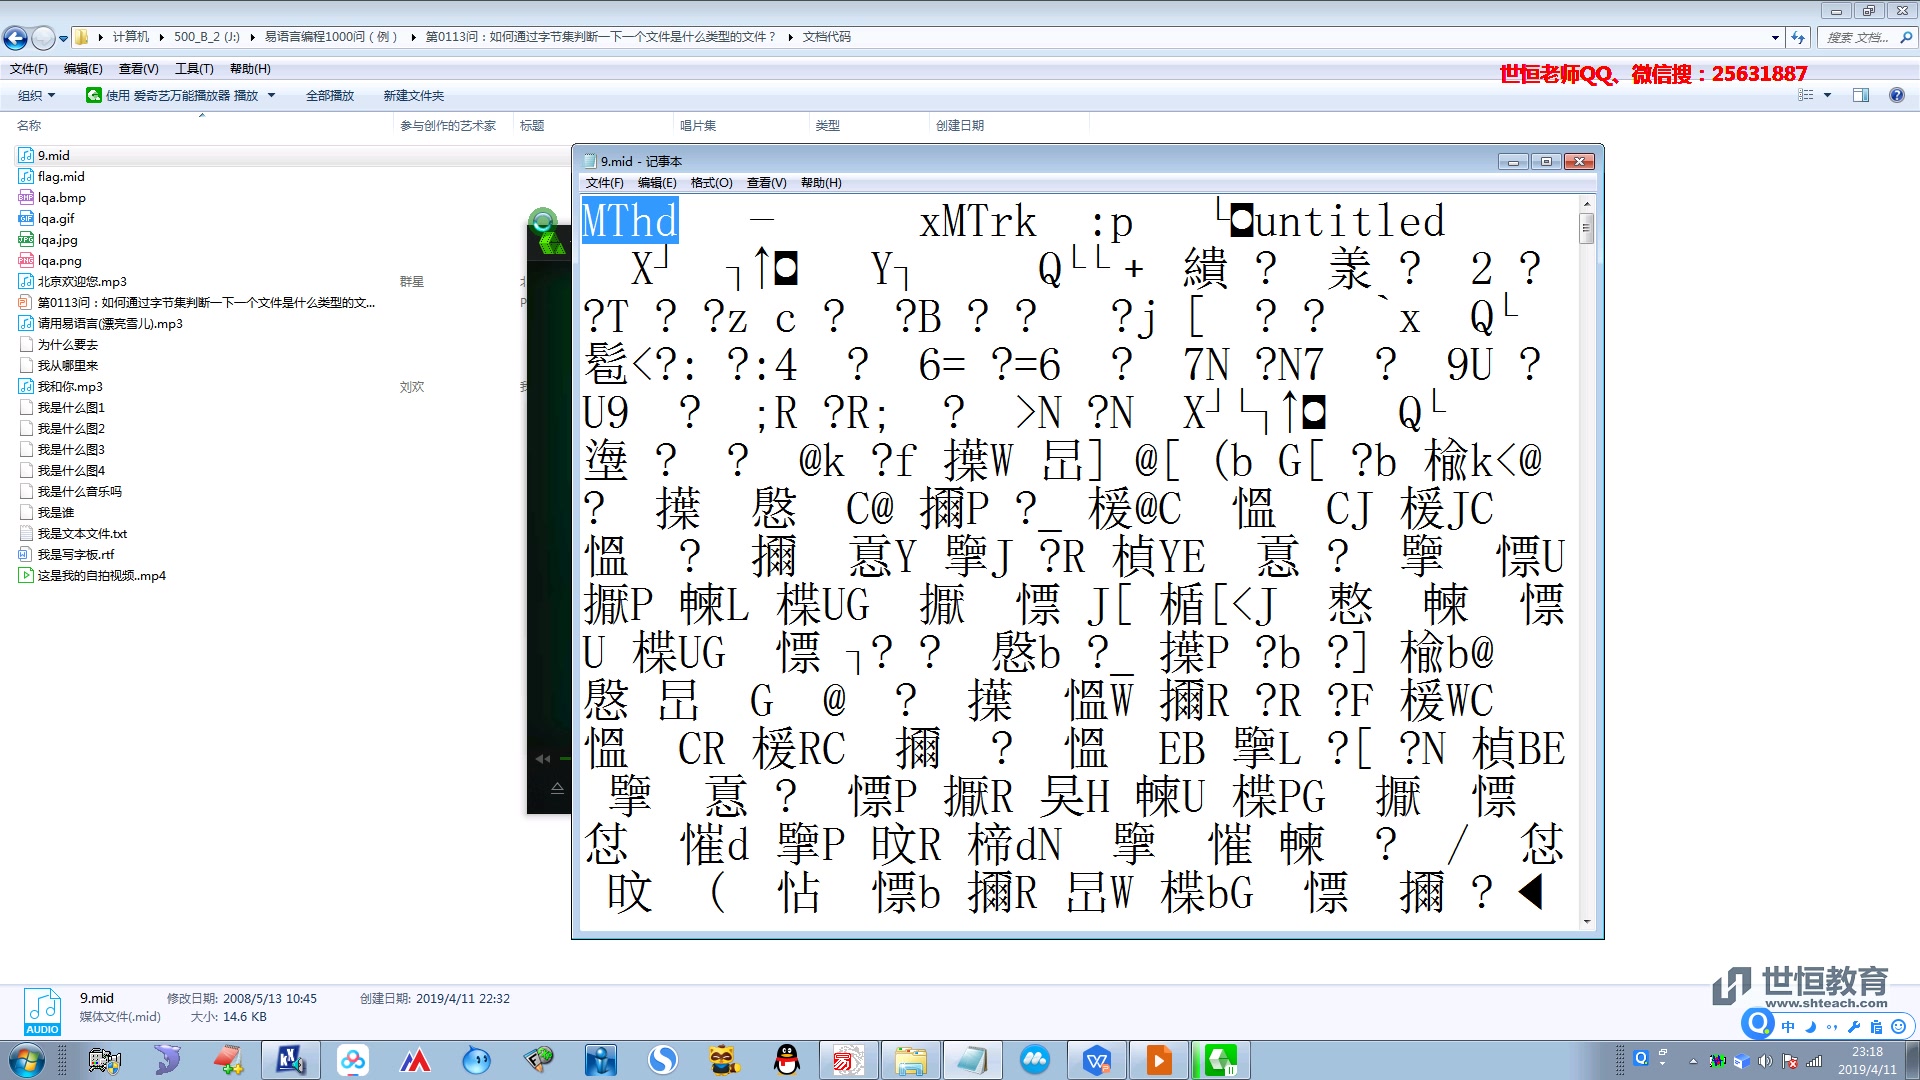Open the file explorer taskbar icon
This screenshot has width=1920, height=1080.
click(x=910, y=1060)
